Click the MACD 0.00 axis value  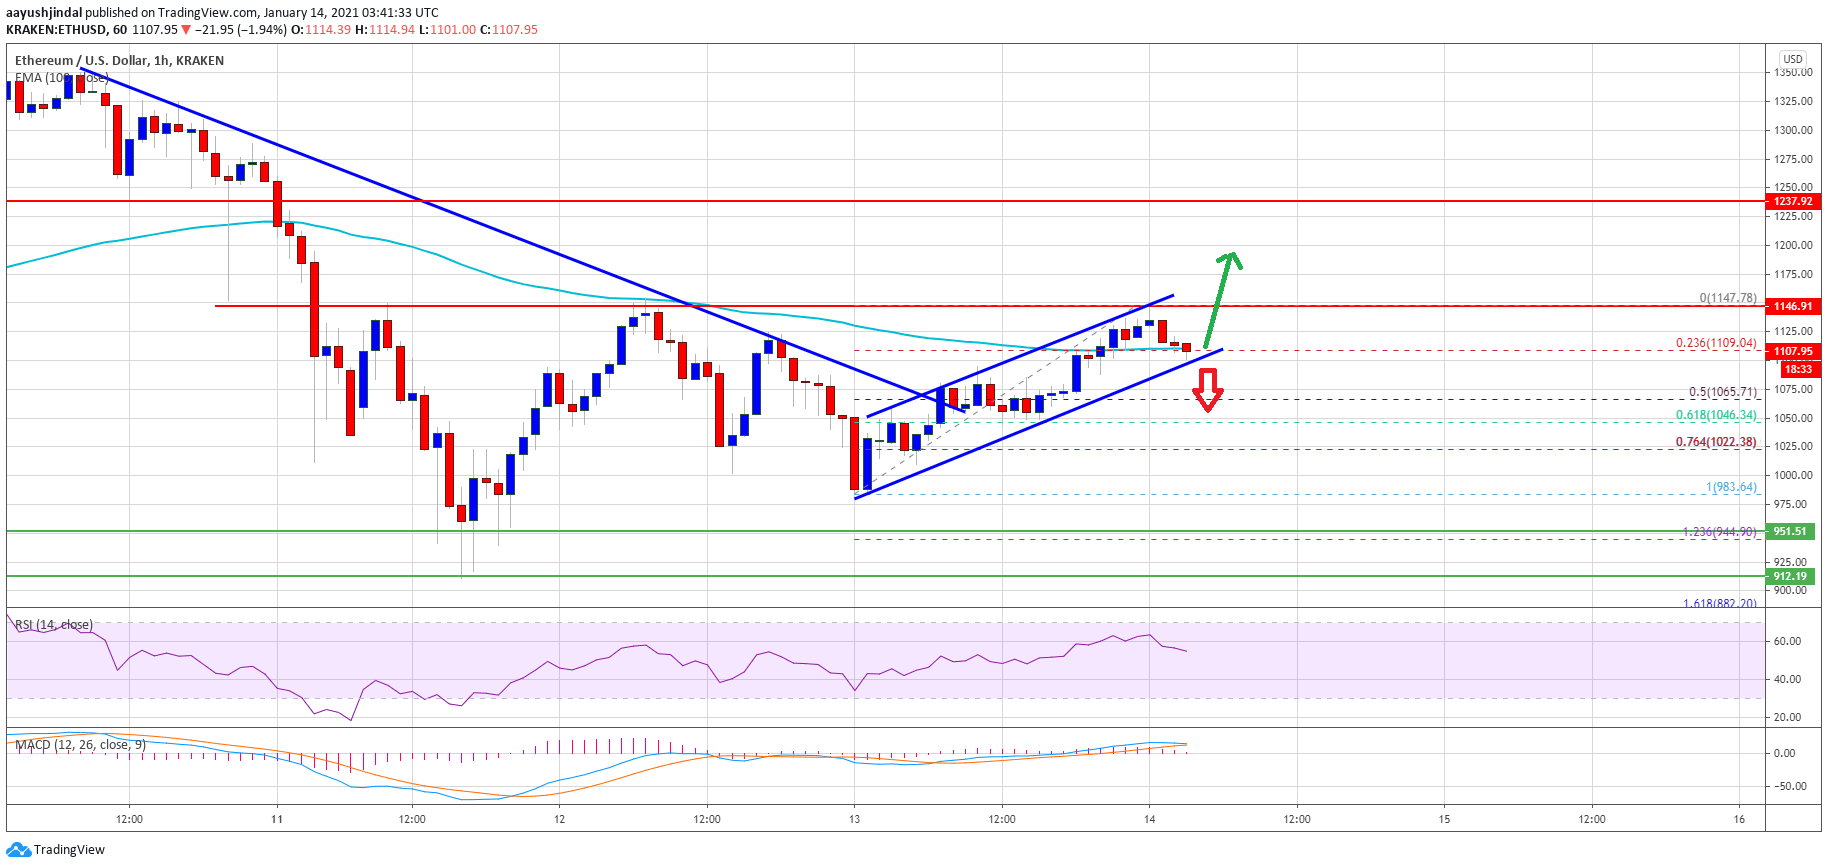coord(1784,753)
